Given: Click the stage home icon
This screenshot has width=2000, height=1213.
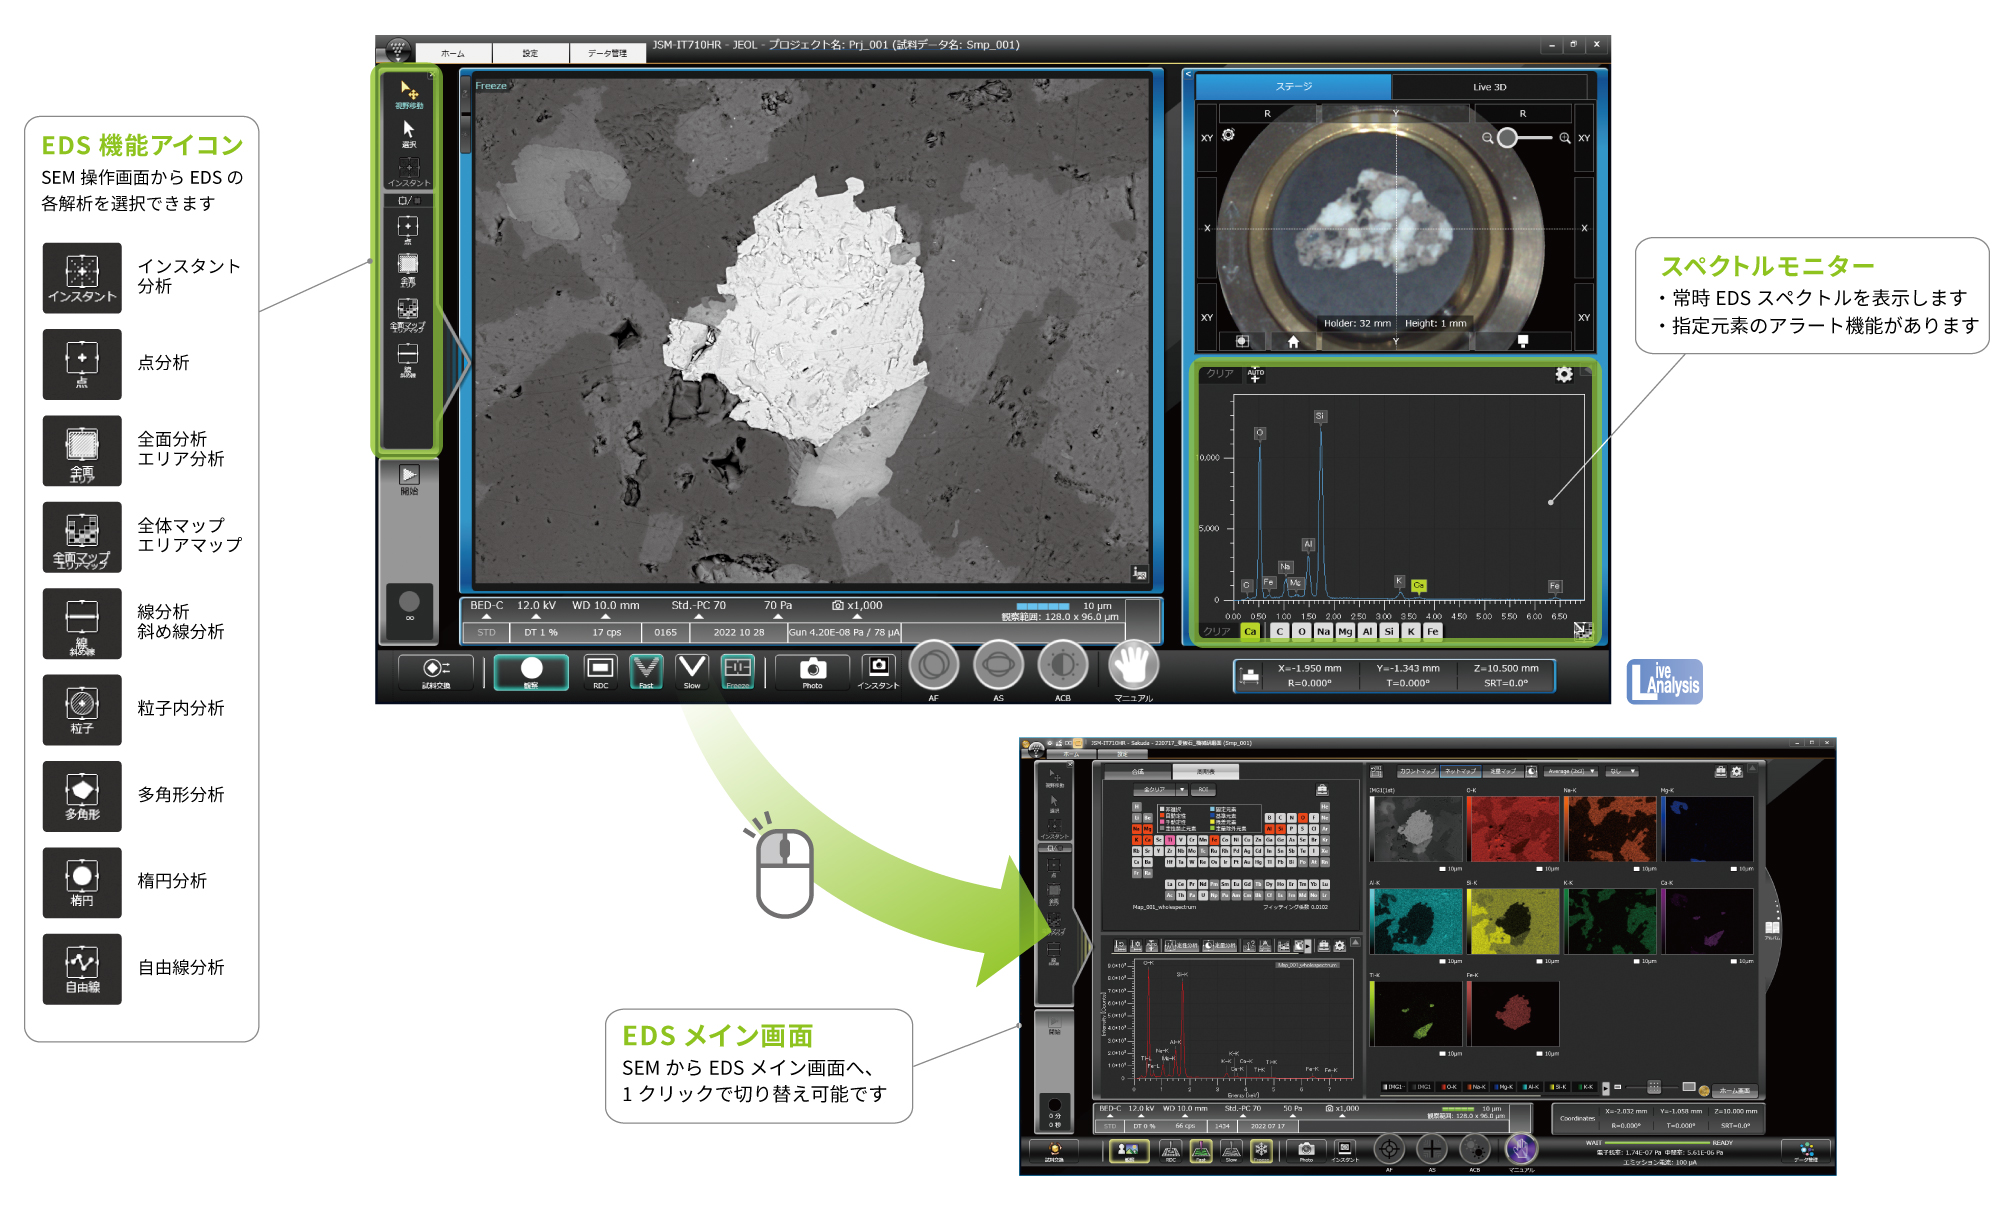Looking at the screenshot, I should 1293,341.
